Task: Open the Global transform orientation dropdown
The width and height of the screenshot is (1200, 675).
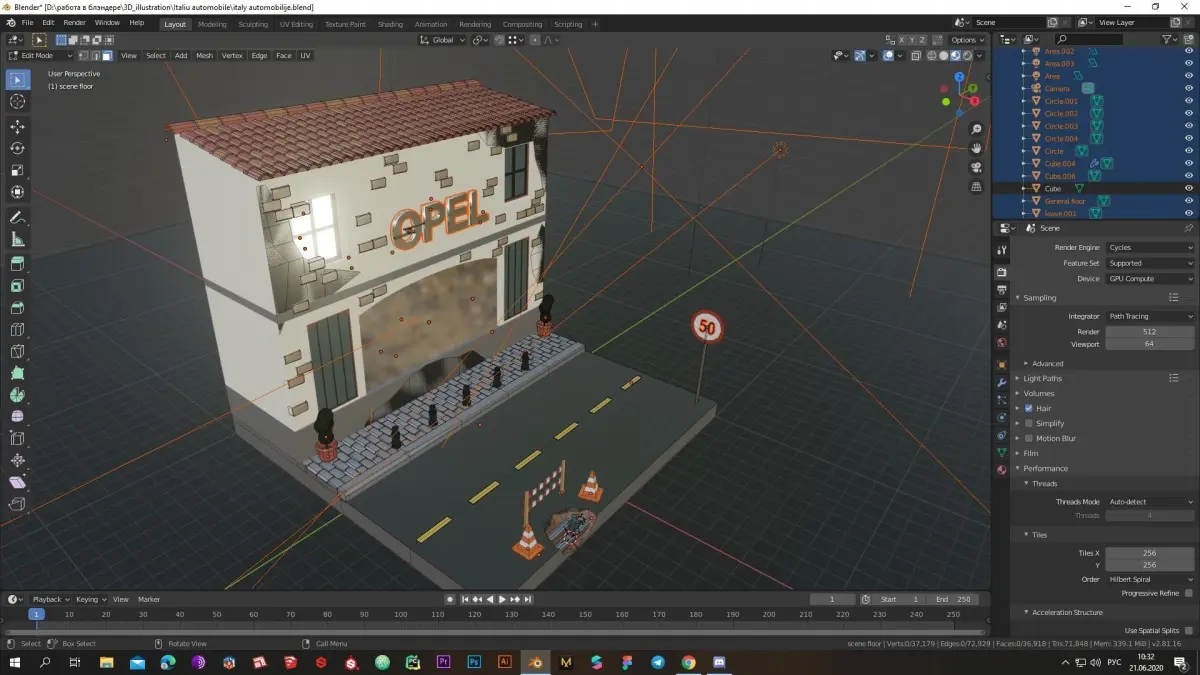Action: click(442, 40)
